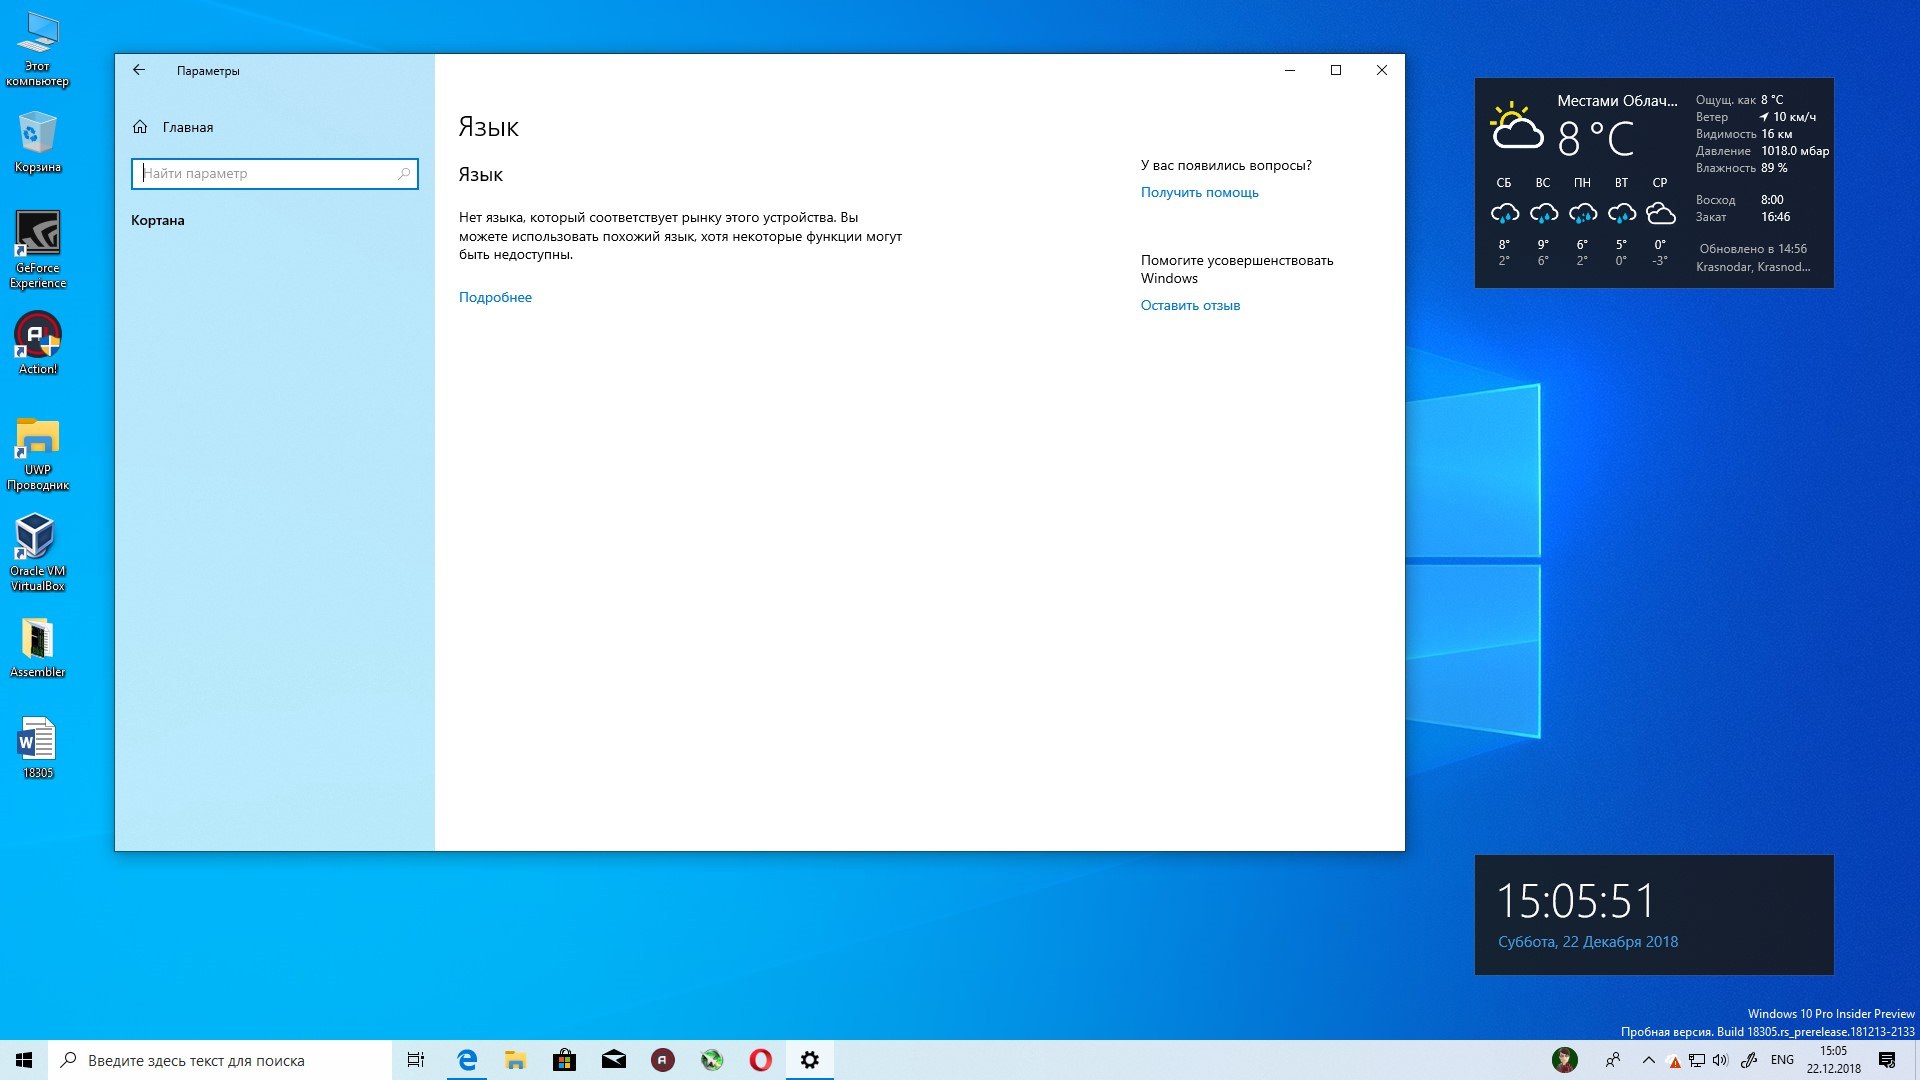Open Action Center notifications icon

[x=1887, y=1060]
